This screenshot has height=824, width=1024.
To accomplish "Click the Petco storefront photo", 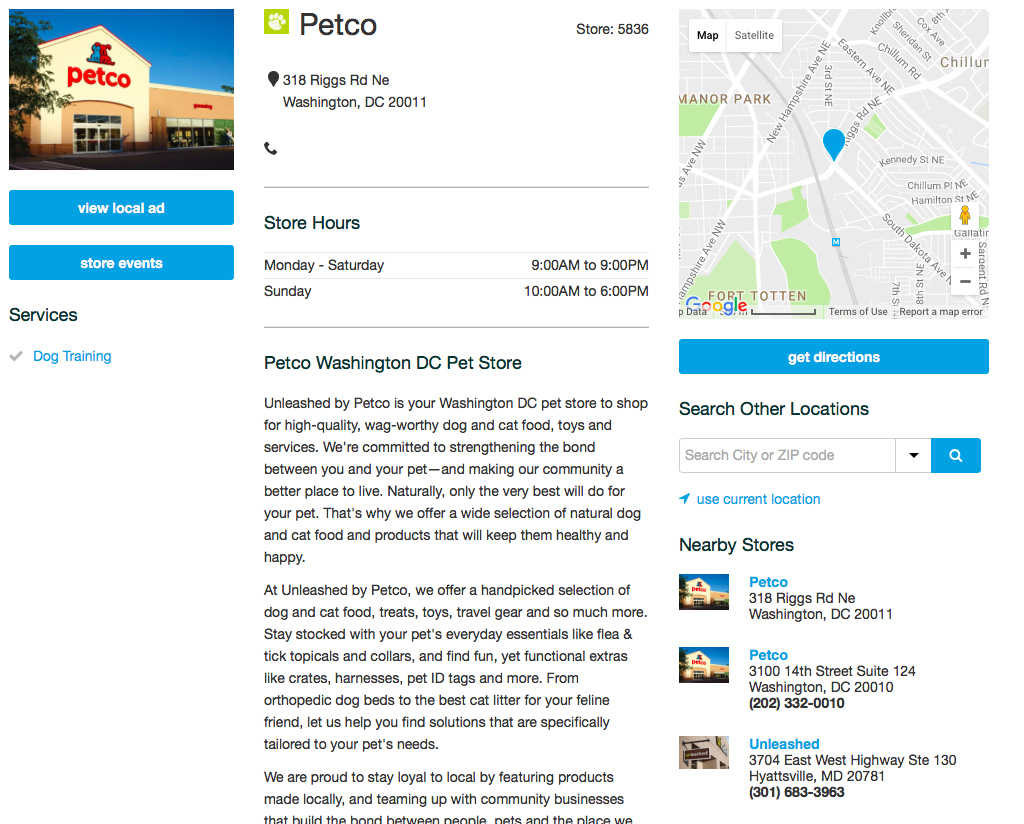I will [121, 90].
